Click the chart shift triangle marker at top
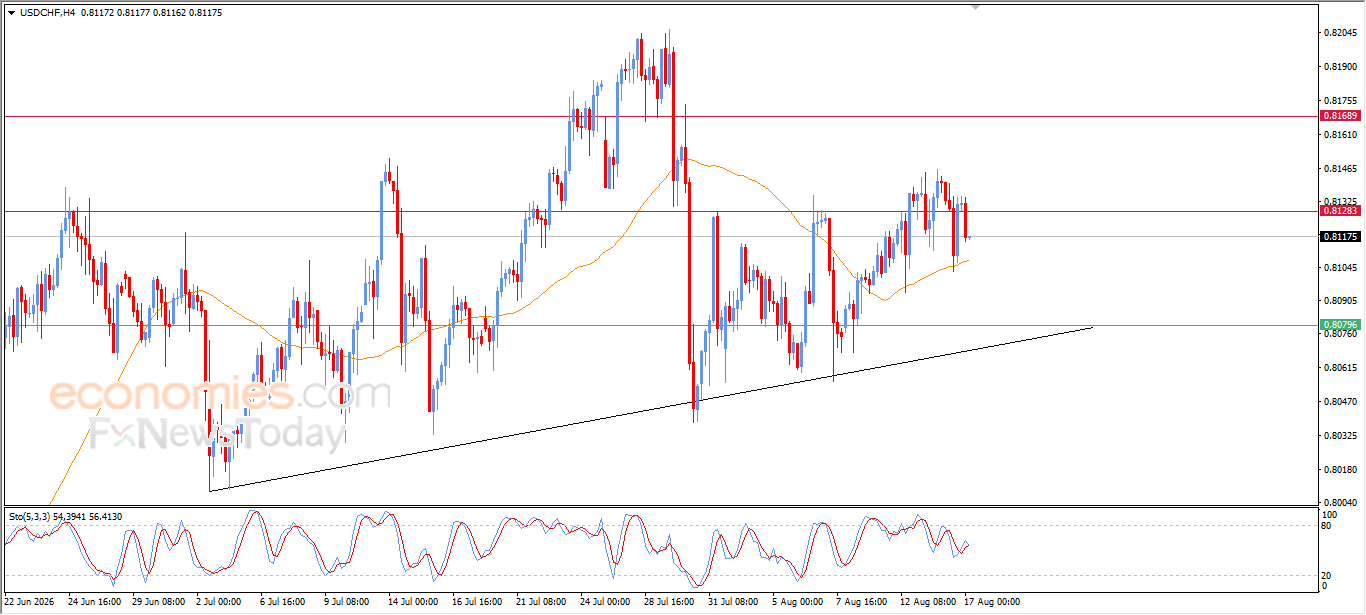Image resolution: width=1366 pixels, height=615 pixels. pyautogui.click(x=977, y=7)
